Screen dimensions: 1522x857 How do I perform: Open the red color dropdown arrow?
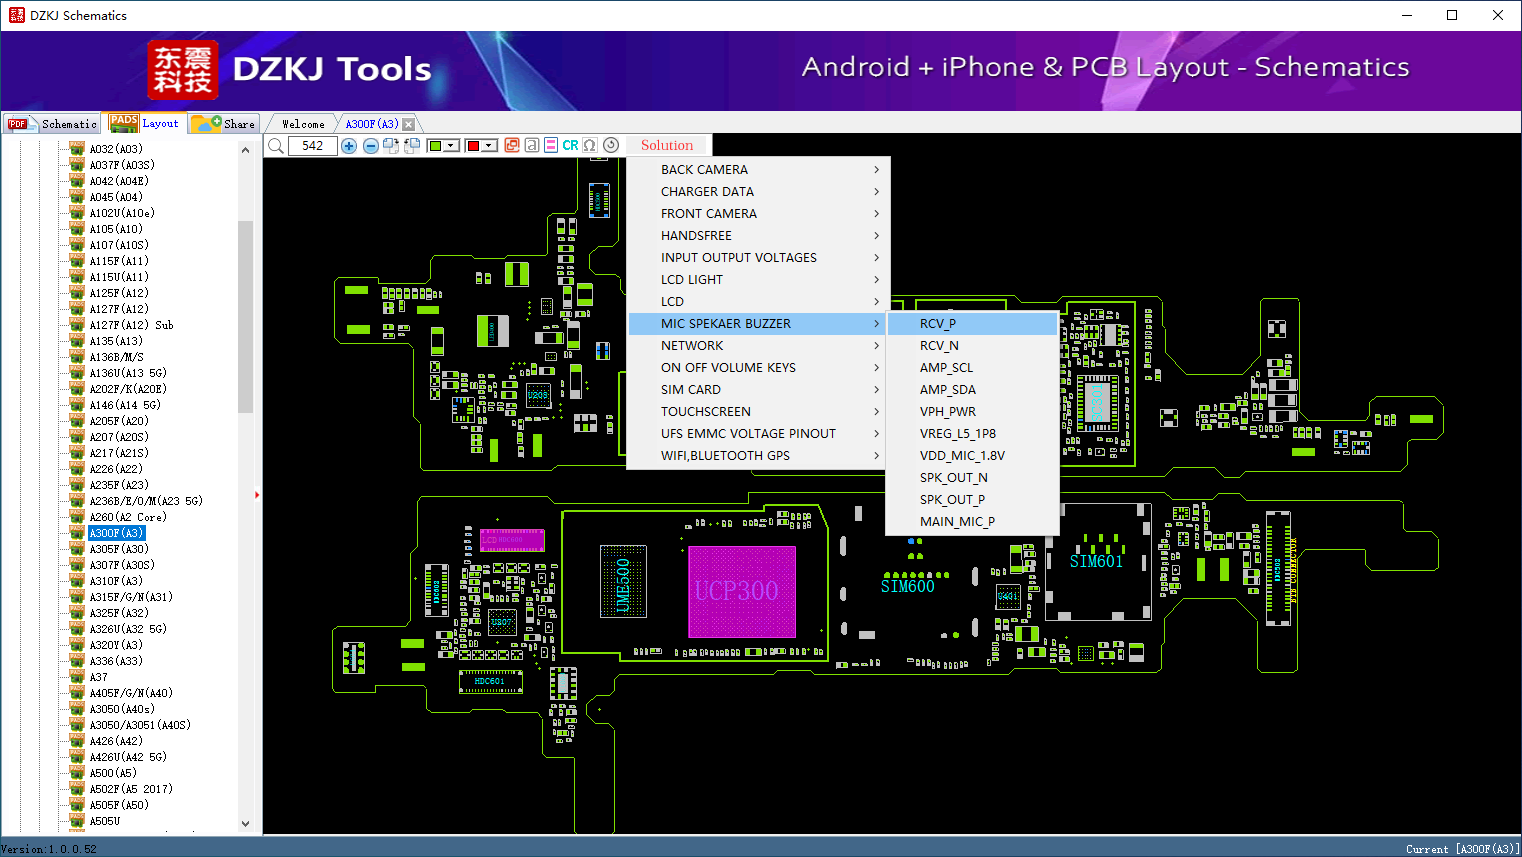pos(490,146)
